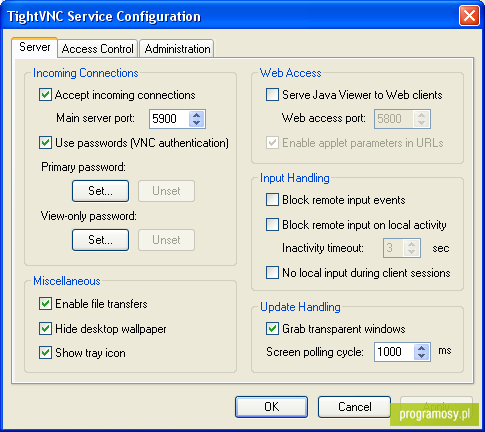
Task: Click the View-only password label
Action: 89,216
